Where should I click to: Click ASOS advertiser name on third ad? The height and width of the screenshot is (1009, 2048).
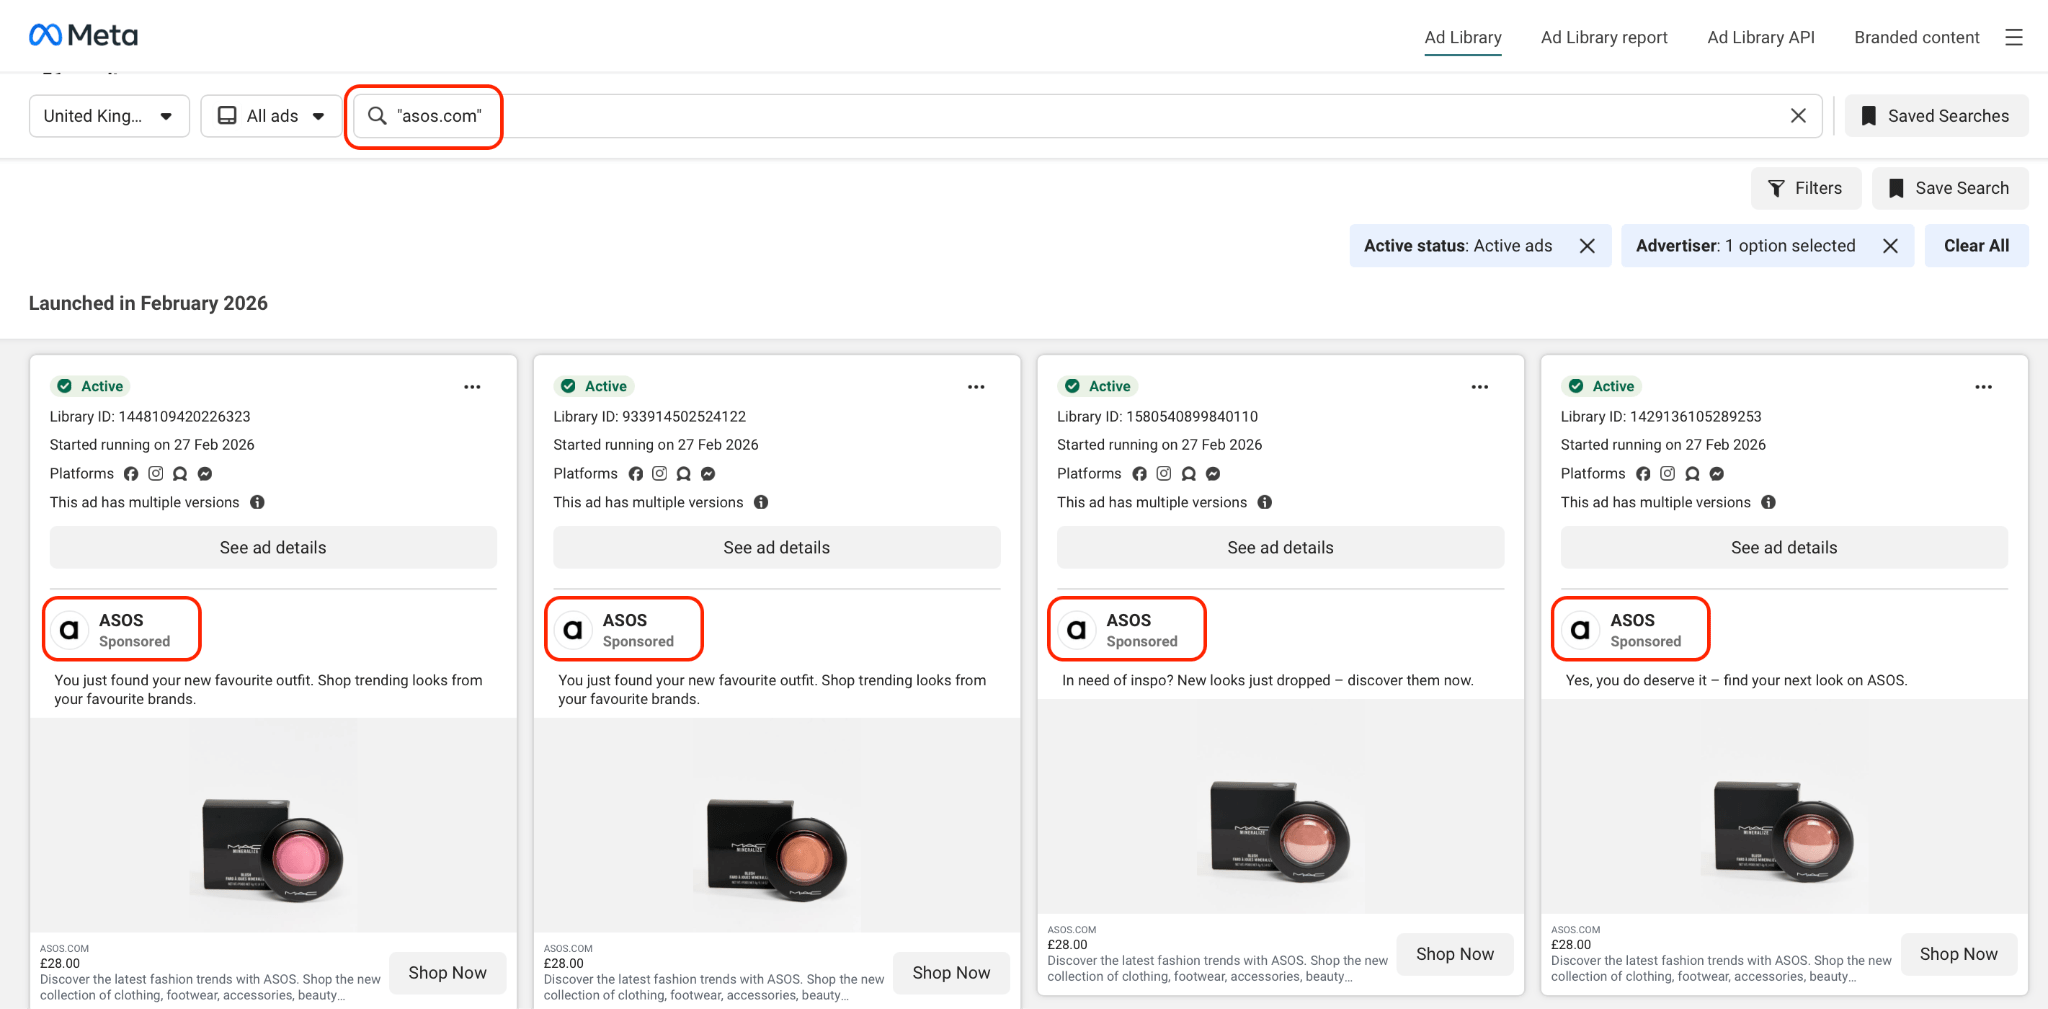point(1129,620)
